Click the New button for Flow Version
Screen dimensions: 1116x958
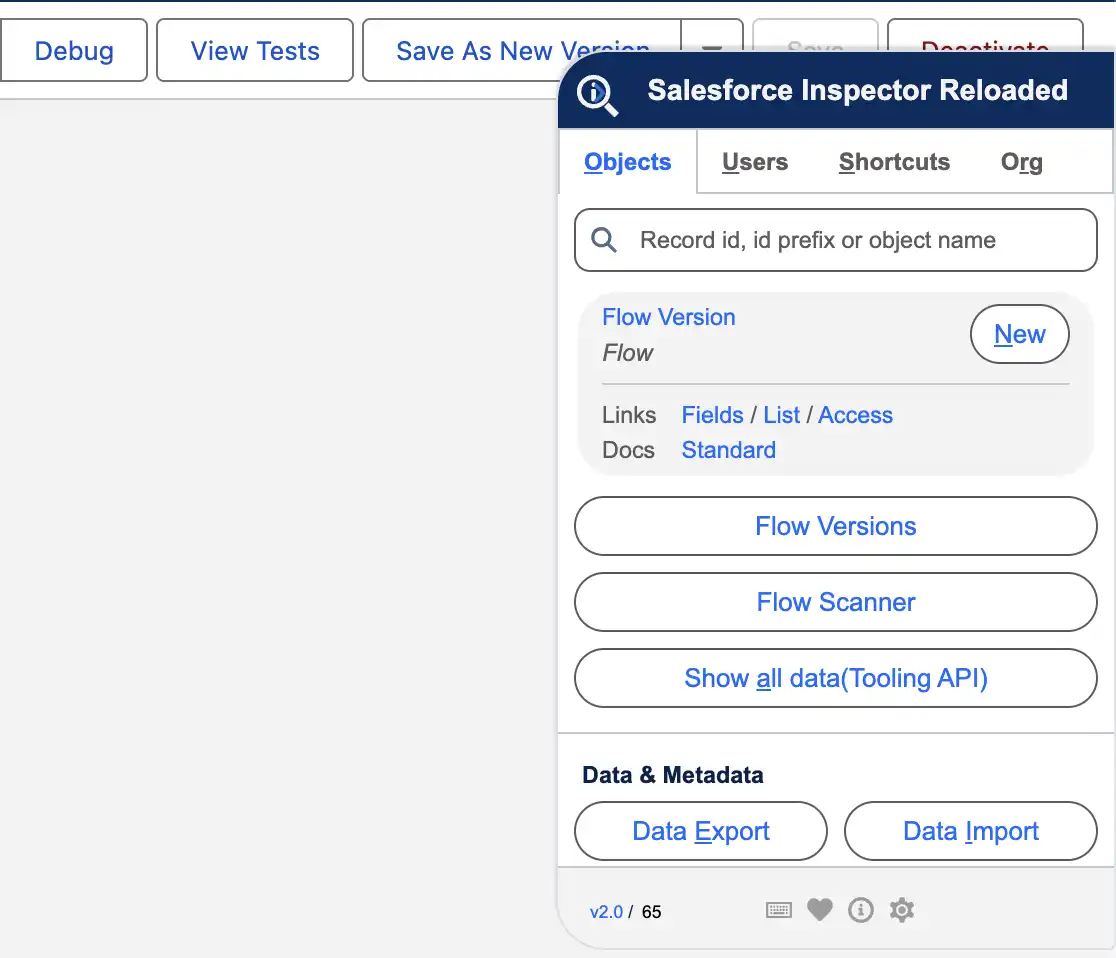[x=1019, y=335]
